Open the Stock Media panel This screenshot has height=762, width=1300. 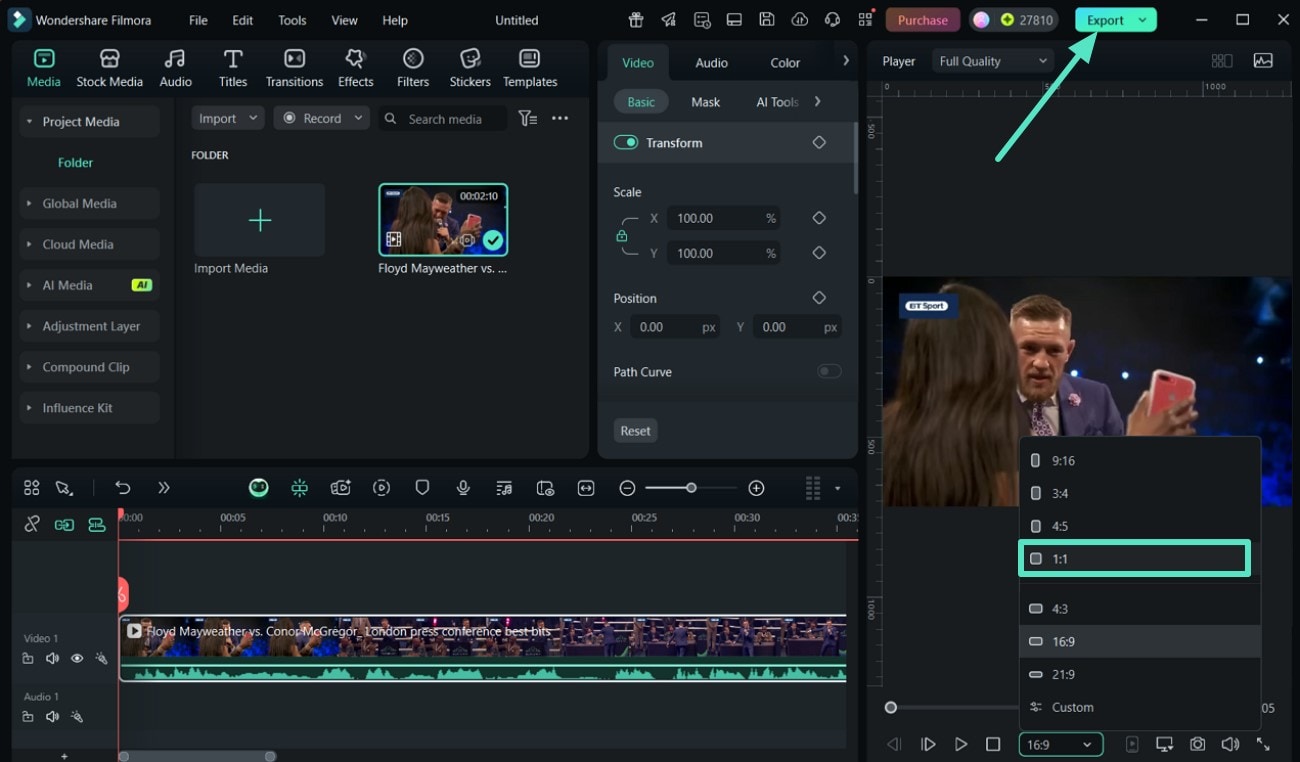click(x=109, y=69)
